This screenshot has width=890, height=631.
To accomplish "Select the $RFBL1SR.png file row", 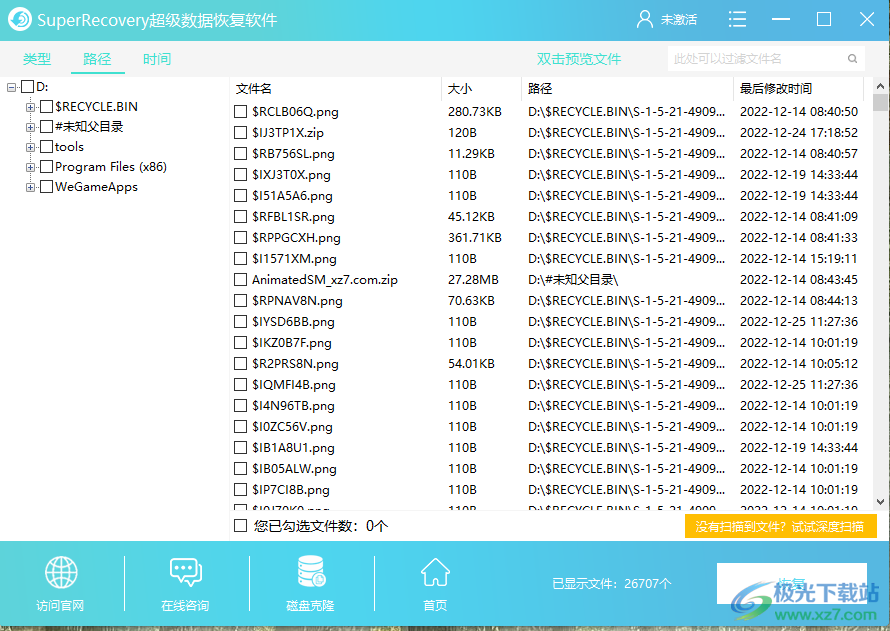I will click(x=547, y=217).
